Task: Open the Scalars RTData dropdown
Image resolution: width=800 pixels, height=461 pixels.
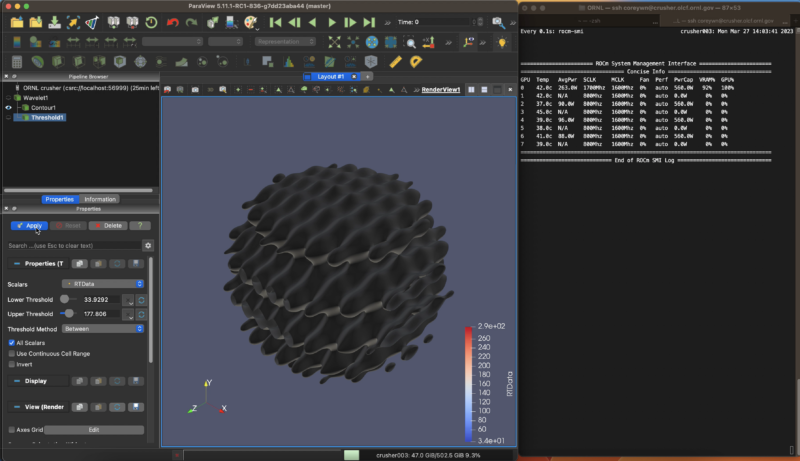Action: (x=102, y=284)
